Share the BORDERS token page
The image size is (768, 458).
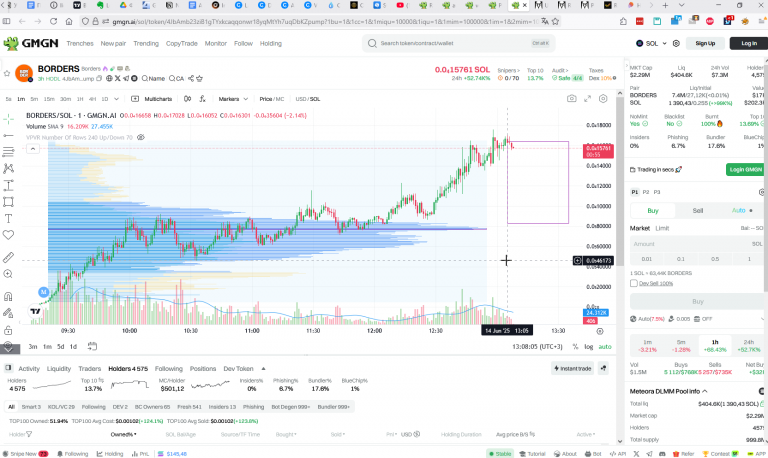[191, 78]
